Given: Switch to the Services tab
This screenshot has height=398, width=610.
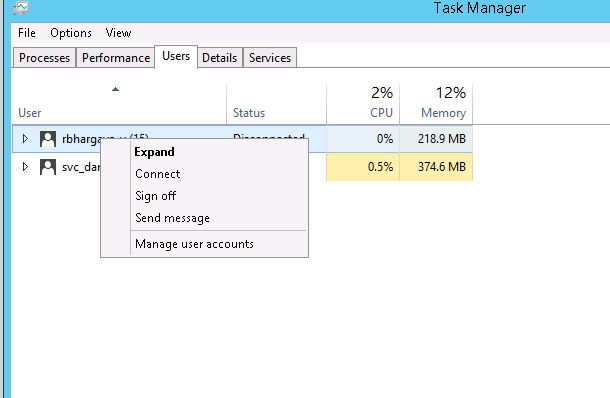Looking at the screenshot, I should point(270,58).
